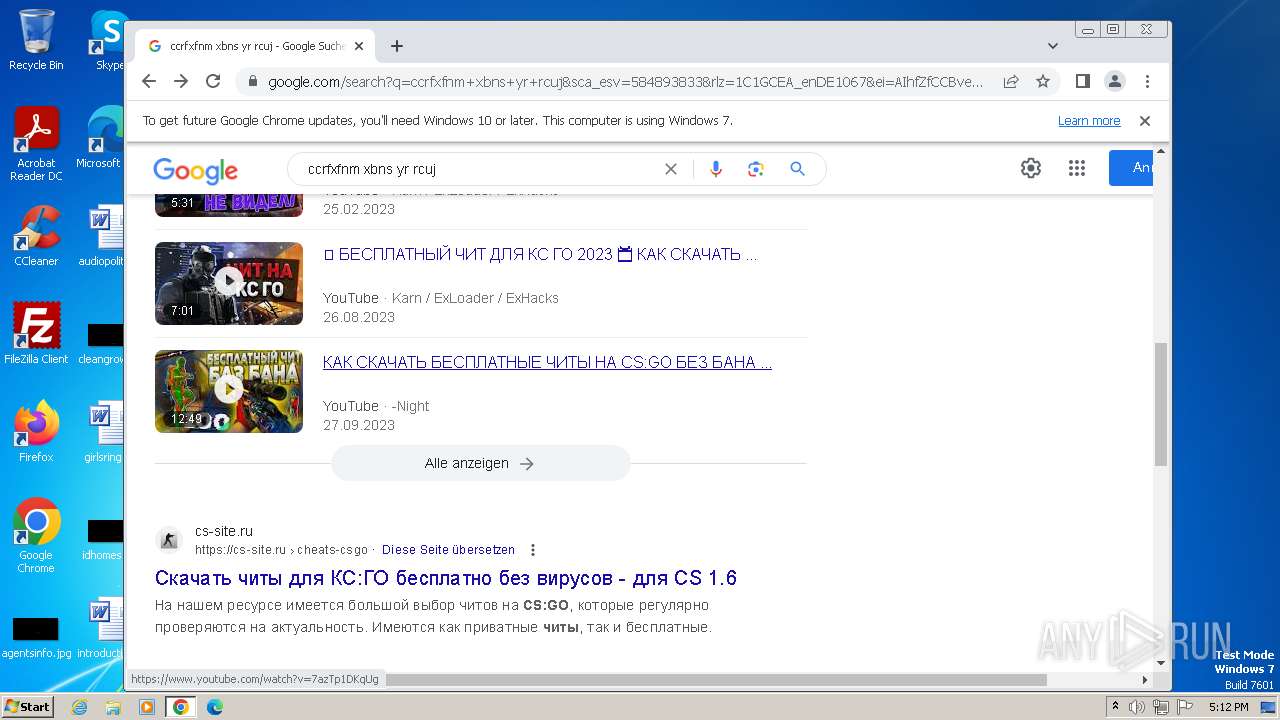Expand videos with Alle anzeigen
Screen dimensions: 1280x720
480,463
